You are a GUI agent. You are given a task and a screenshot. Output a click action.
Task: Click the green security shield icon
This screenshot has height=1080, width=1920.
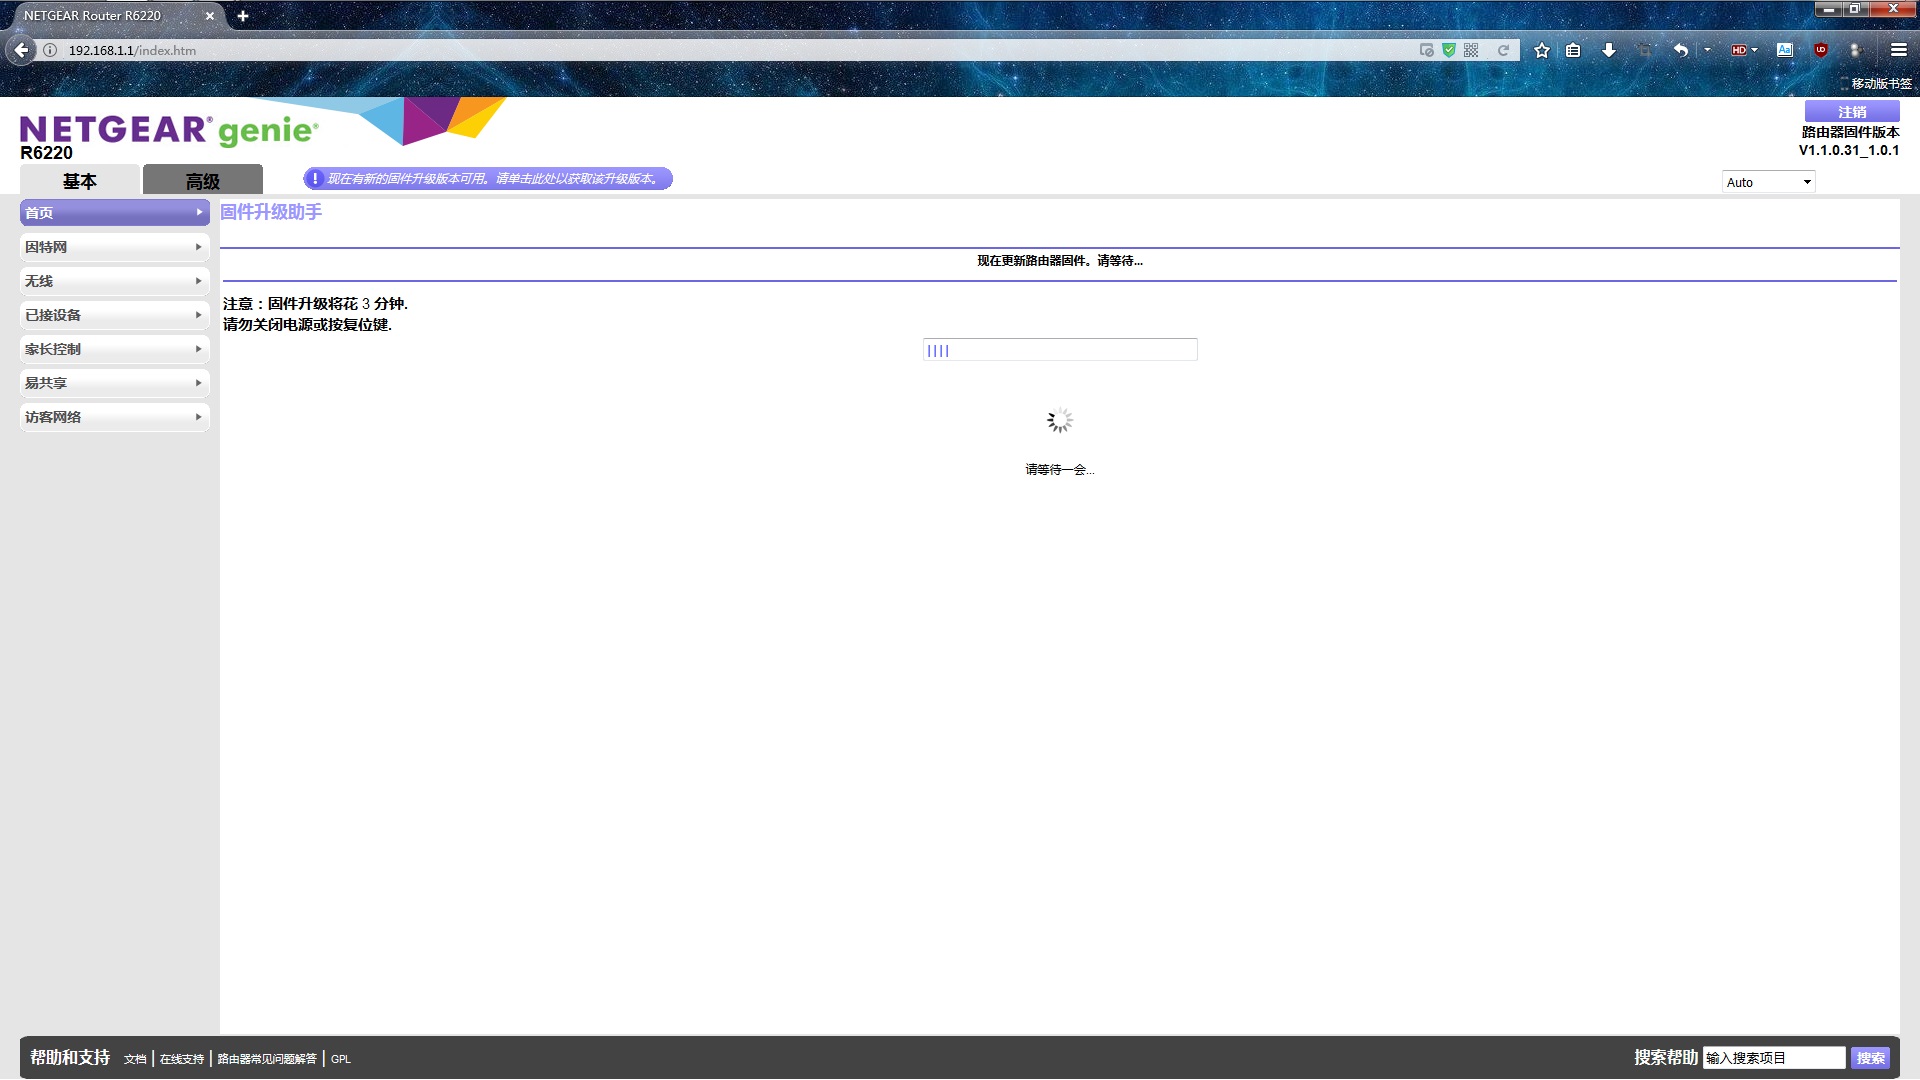(x=1449, y=50)
